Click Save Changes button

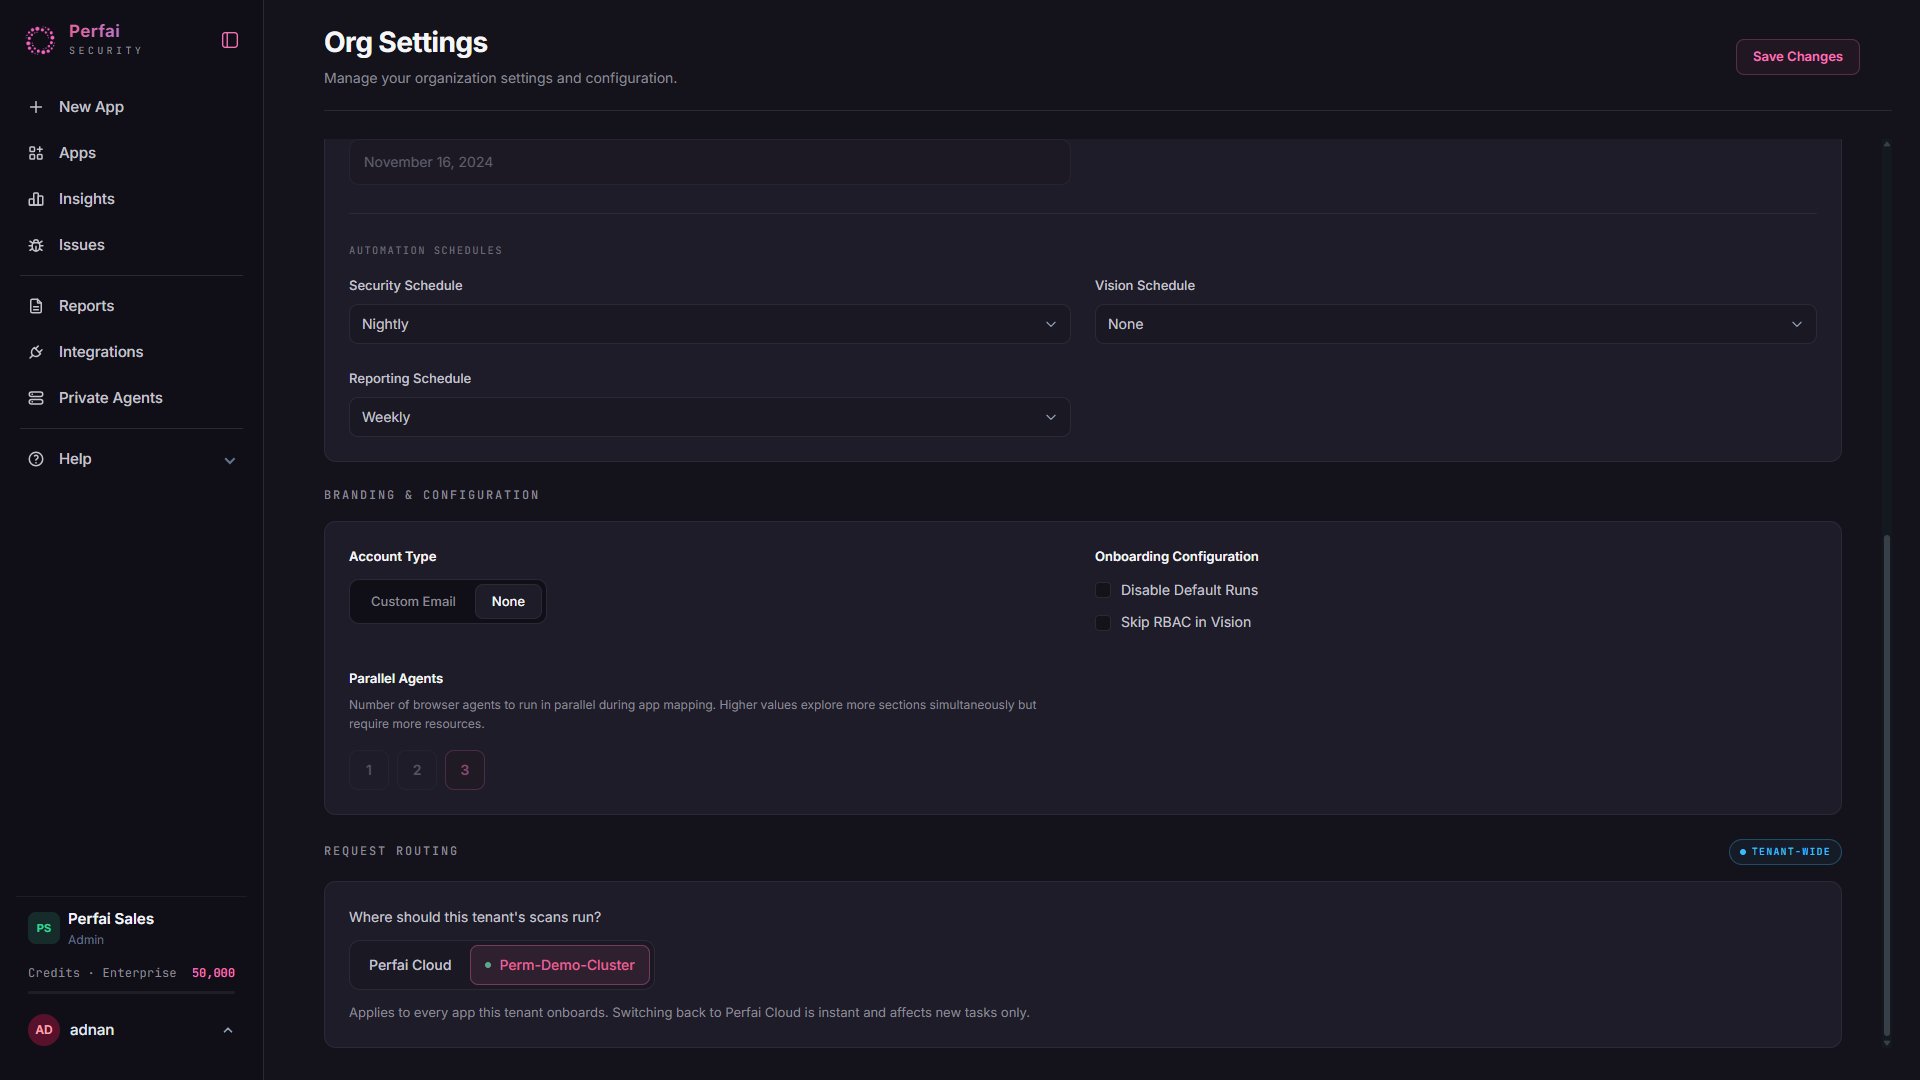coord(1797,57)
